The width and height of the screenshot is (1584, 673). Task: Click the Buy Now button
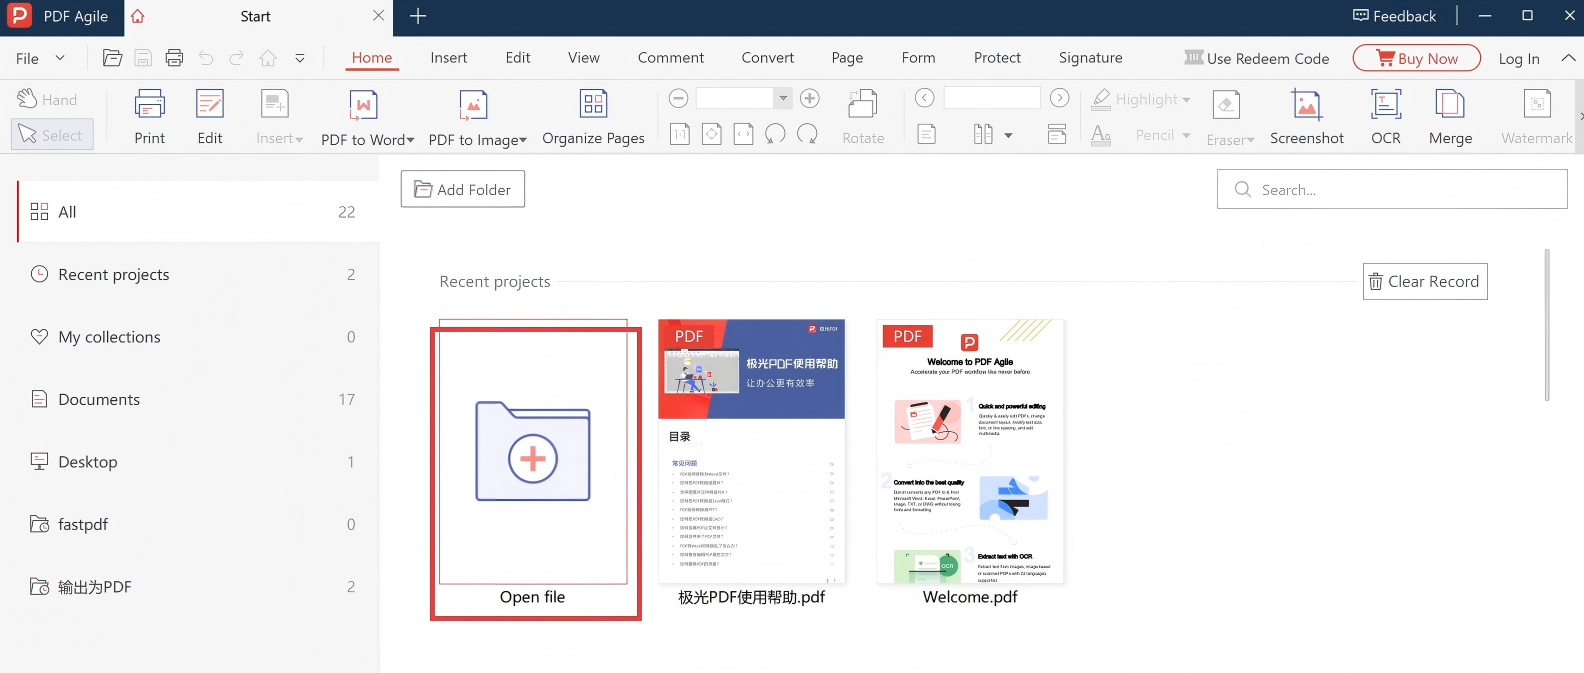(x=1417, y=58)
